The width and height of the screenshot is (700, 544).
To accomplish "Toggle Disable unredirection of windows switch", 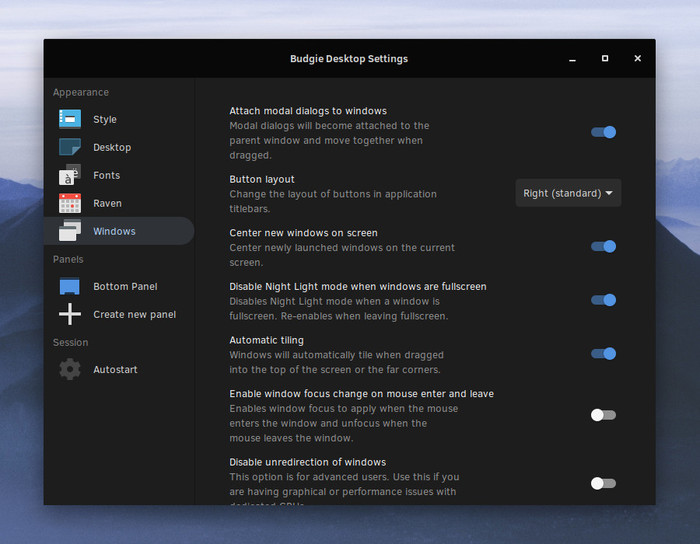I will click(603, 483).
